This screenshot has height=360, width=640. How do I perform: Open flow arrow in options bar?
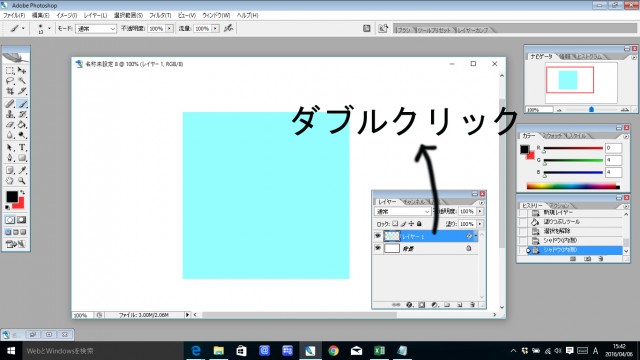[215, 29]
